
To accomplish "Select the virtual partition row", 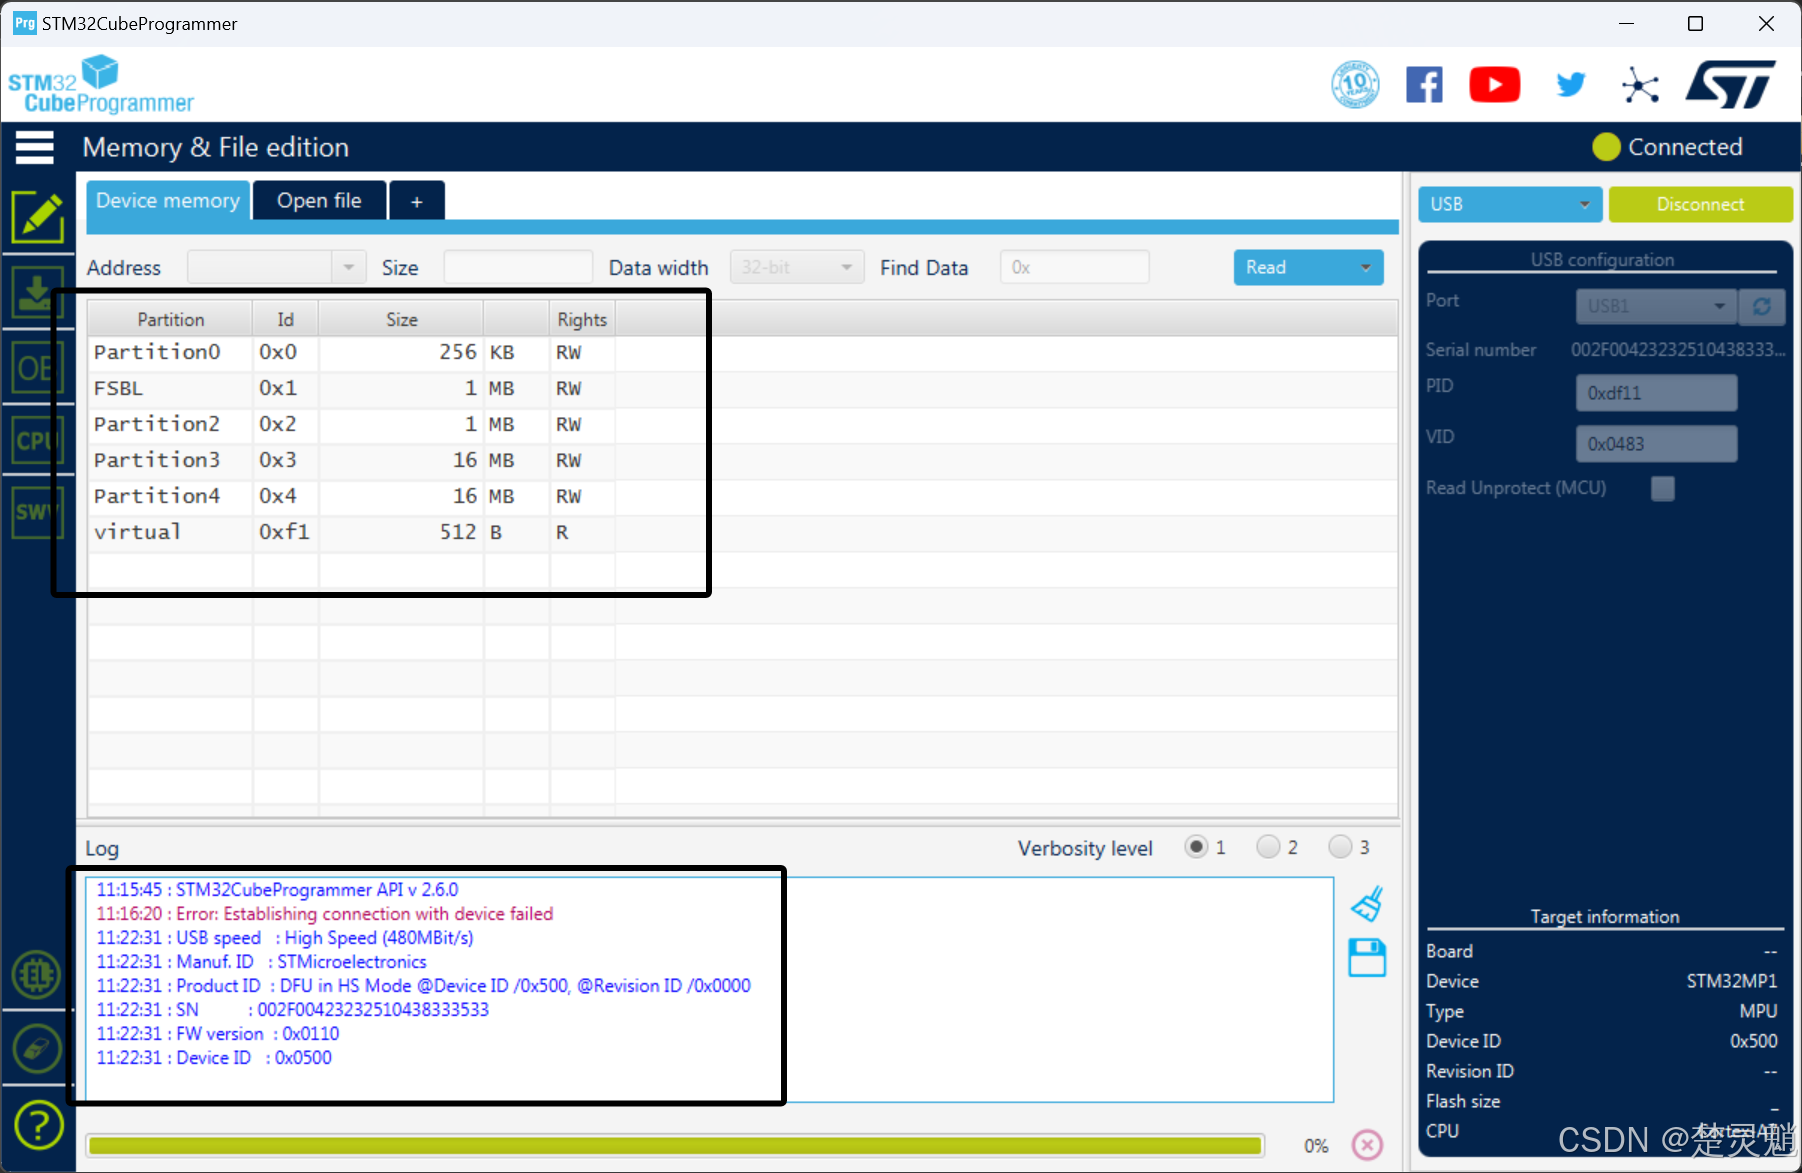I will click(x=743, y=532).
